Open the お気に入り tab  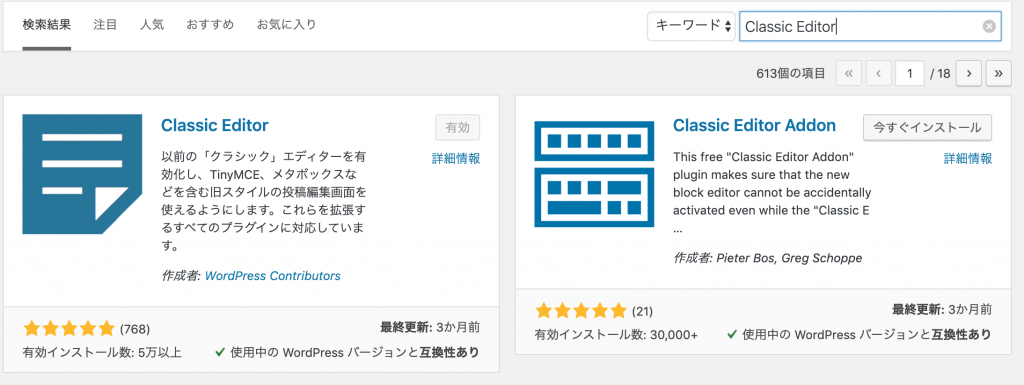coord(287,25)
